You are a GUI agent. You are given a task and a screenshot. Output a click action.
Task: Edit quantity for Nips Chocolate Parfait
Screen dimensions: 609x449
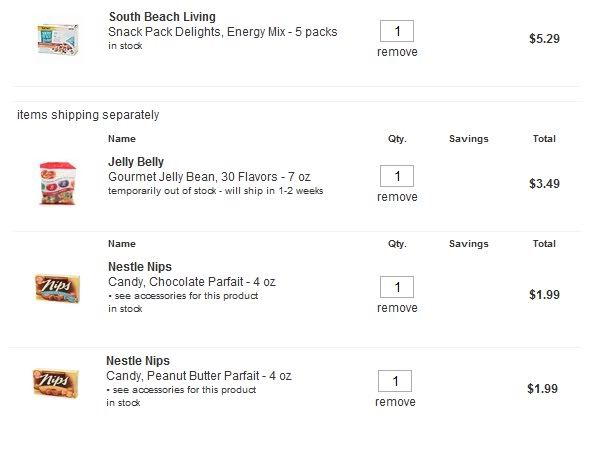397,287
